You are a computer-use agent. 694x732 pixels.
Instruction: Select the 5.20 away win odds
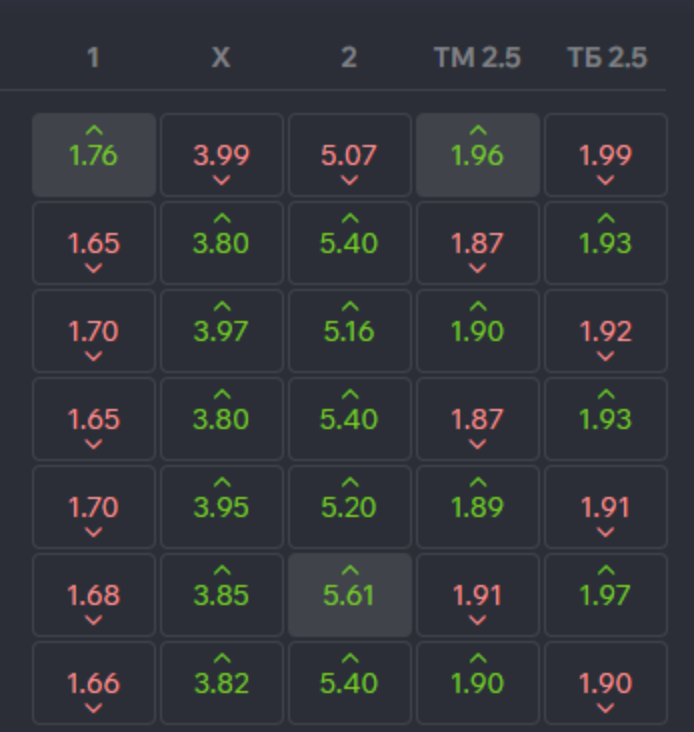(350, 507)
